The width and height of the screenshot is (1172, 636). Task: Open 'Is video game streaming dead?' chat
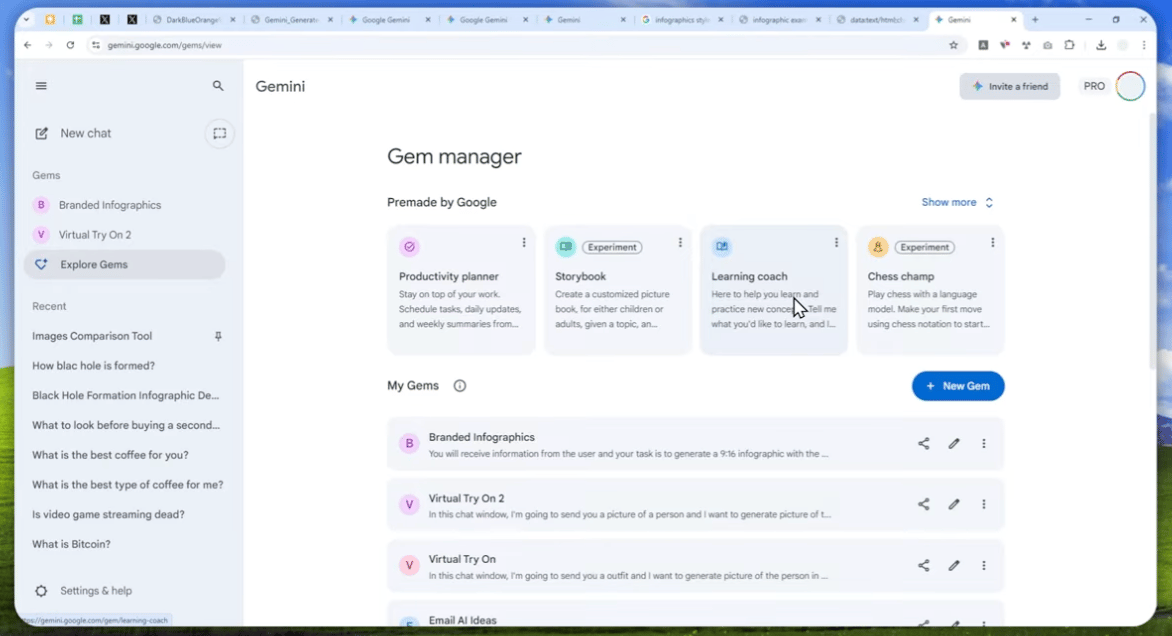click(108, 514)
